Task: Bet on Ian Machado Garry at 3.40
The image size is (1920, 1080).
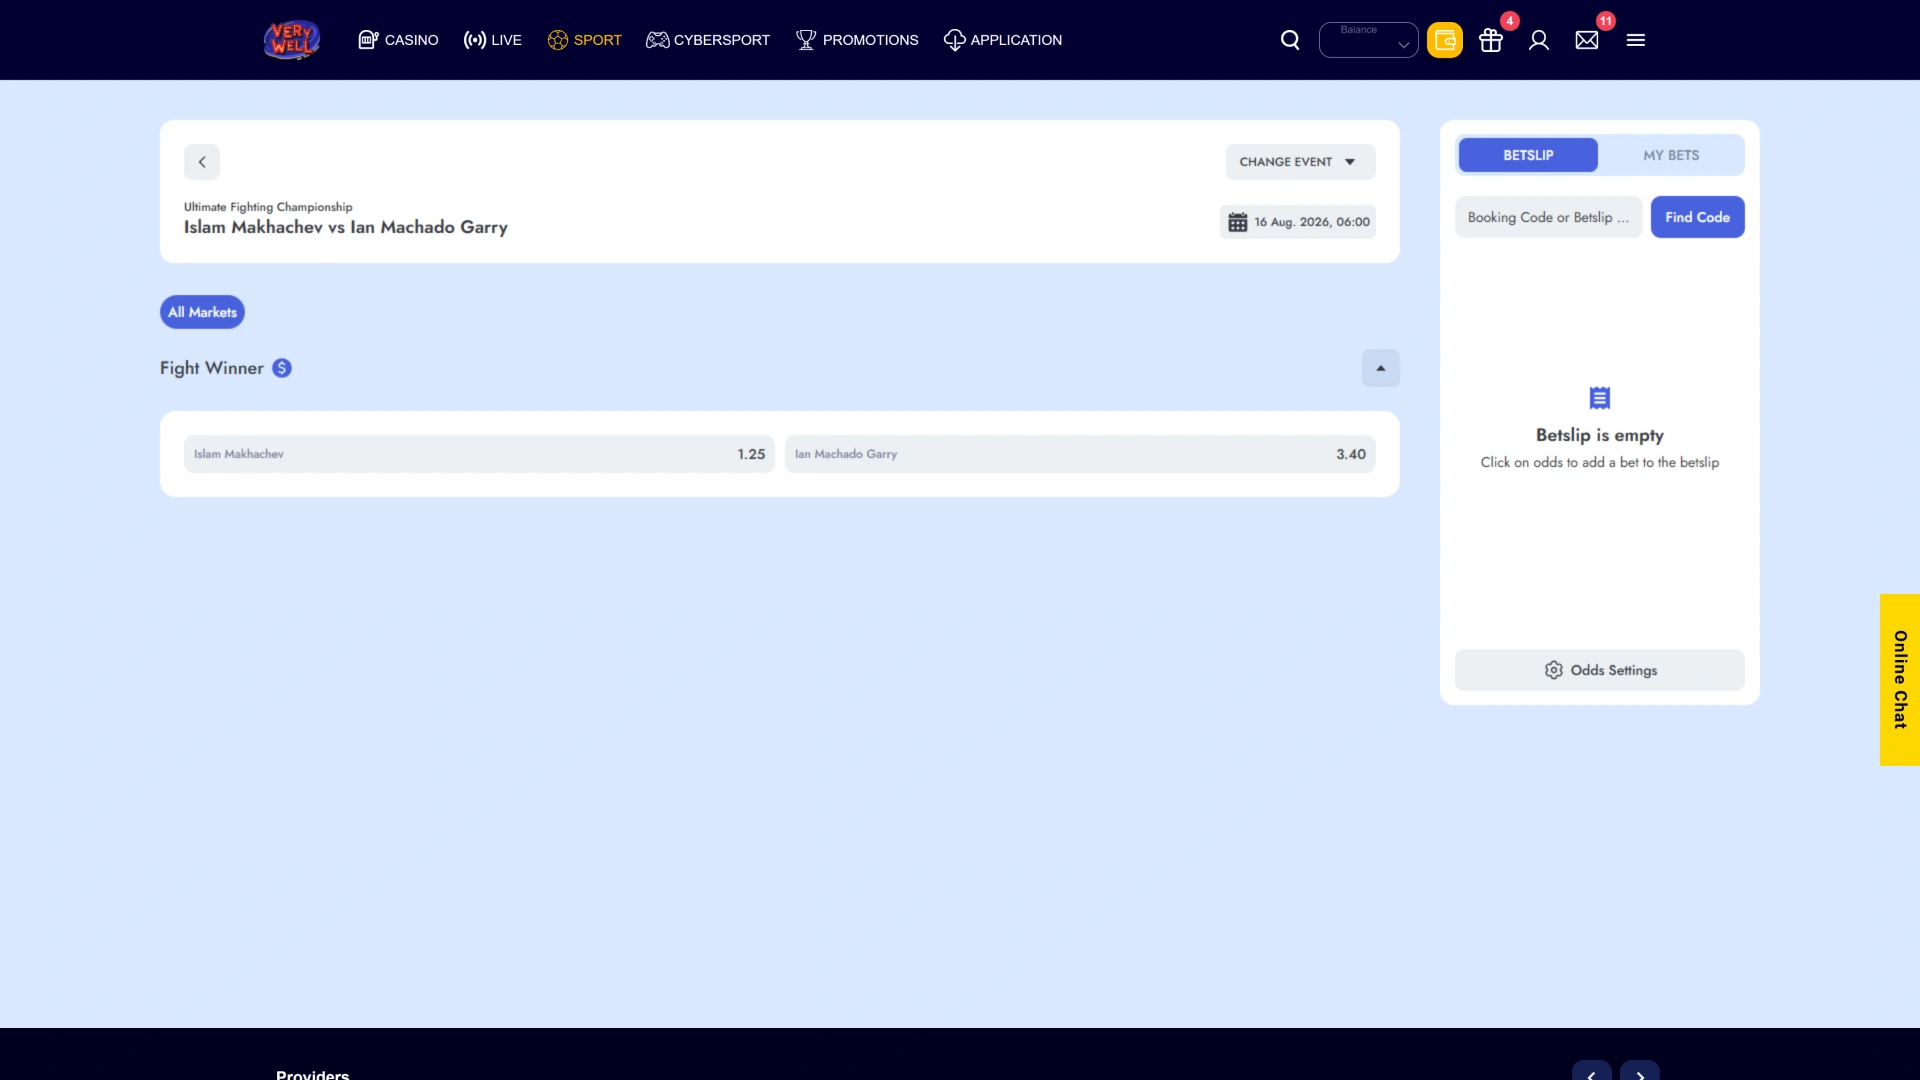Action: click(x=1080, y=454)
